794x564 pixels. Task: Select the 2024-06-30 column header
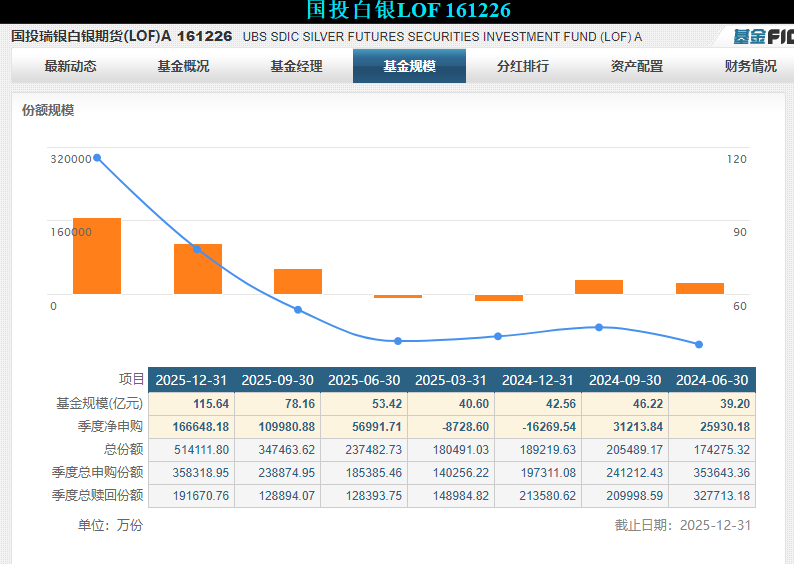tap(711, 380)
